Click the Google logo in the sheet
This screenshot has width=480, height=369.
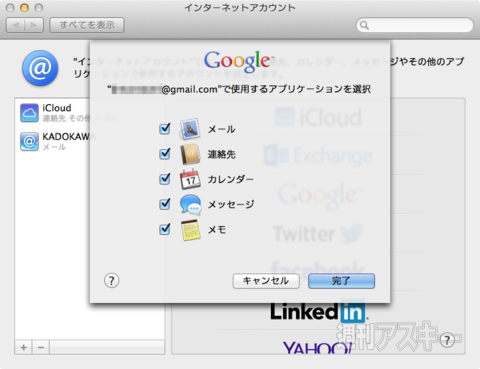pos(238,61)
